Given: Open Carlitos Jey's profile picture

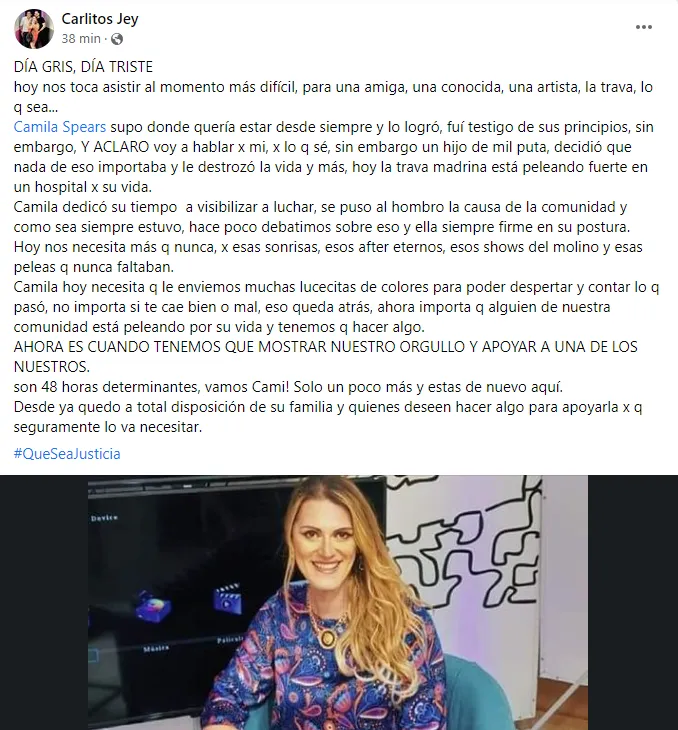Looking at the screenshot, I should point(34,29).
